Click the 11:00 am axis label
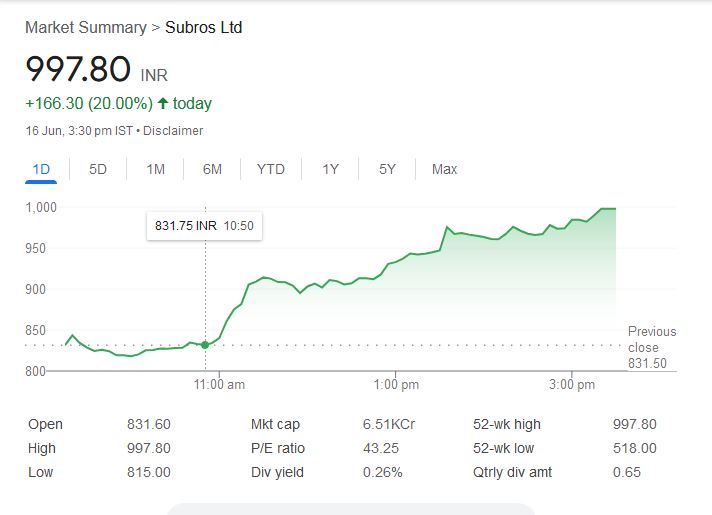Screen dimensions: 712x515 (x=219, y=385)
